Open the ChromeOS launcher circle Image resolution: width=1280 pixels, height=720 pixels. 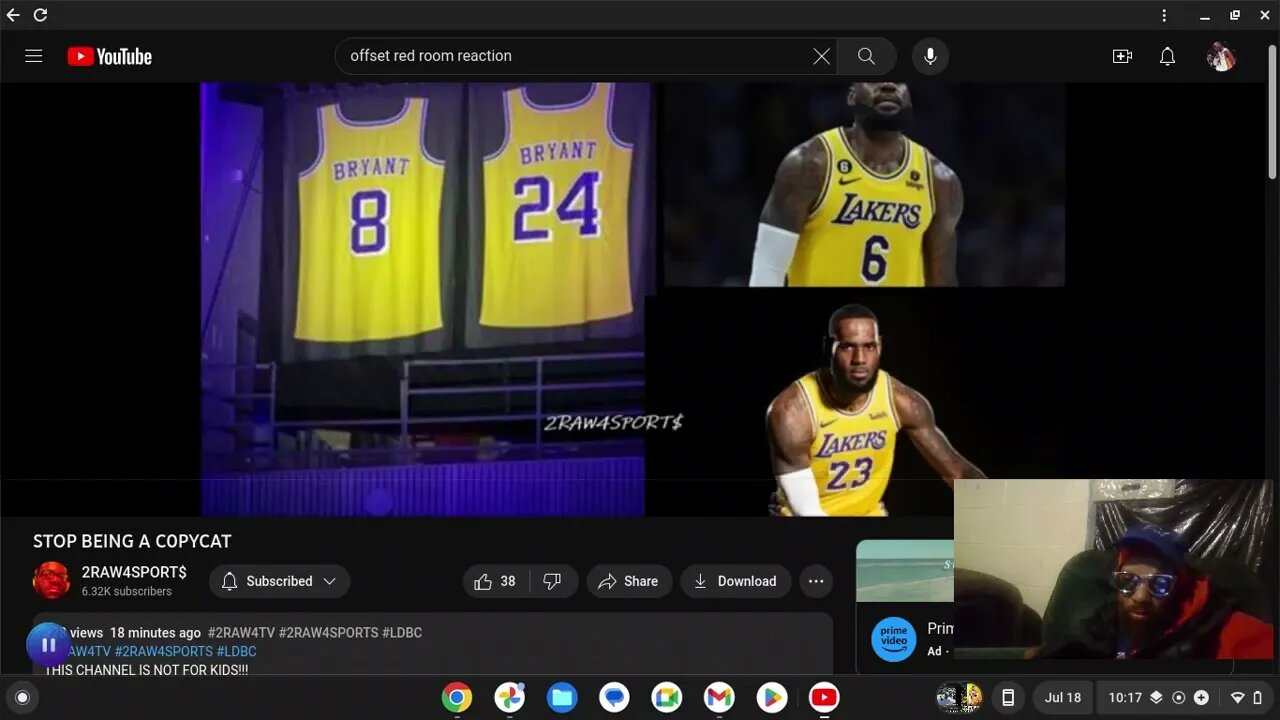(22, 697)
